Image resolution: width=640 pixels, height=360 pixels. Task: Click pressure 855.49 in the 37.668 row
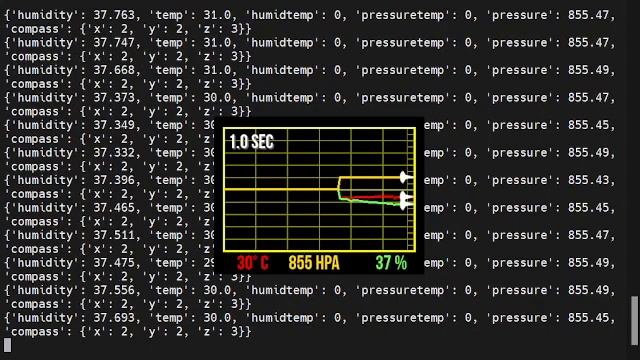(588, 70)
